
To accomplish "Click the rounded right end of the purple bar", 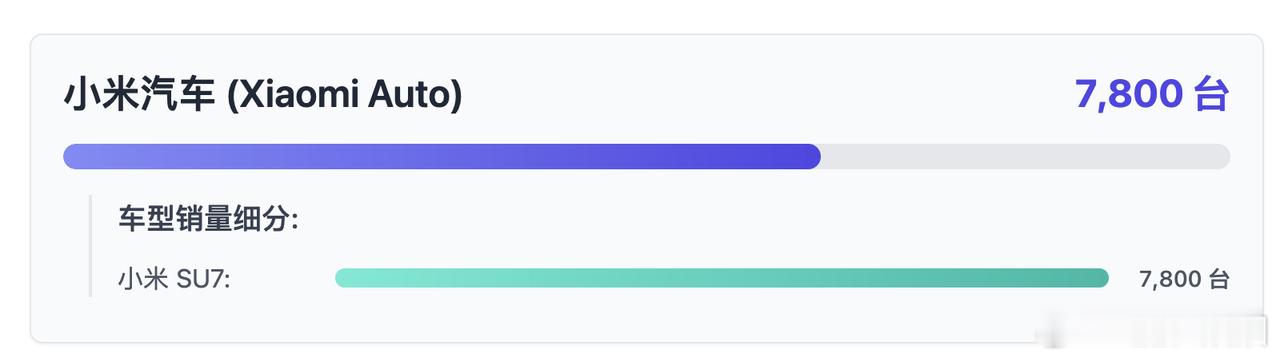I will pyautogui.click(x=810, y=156).
